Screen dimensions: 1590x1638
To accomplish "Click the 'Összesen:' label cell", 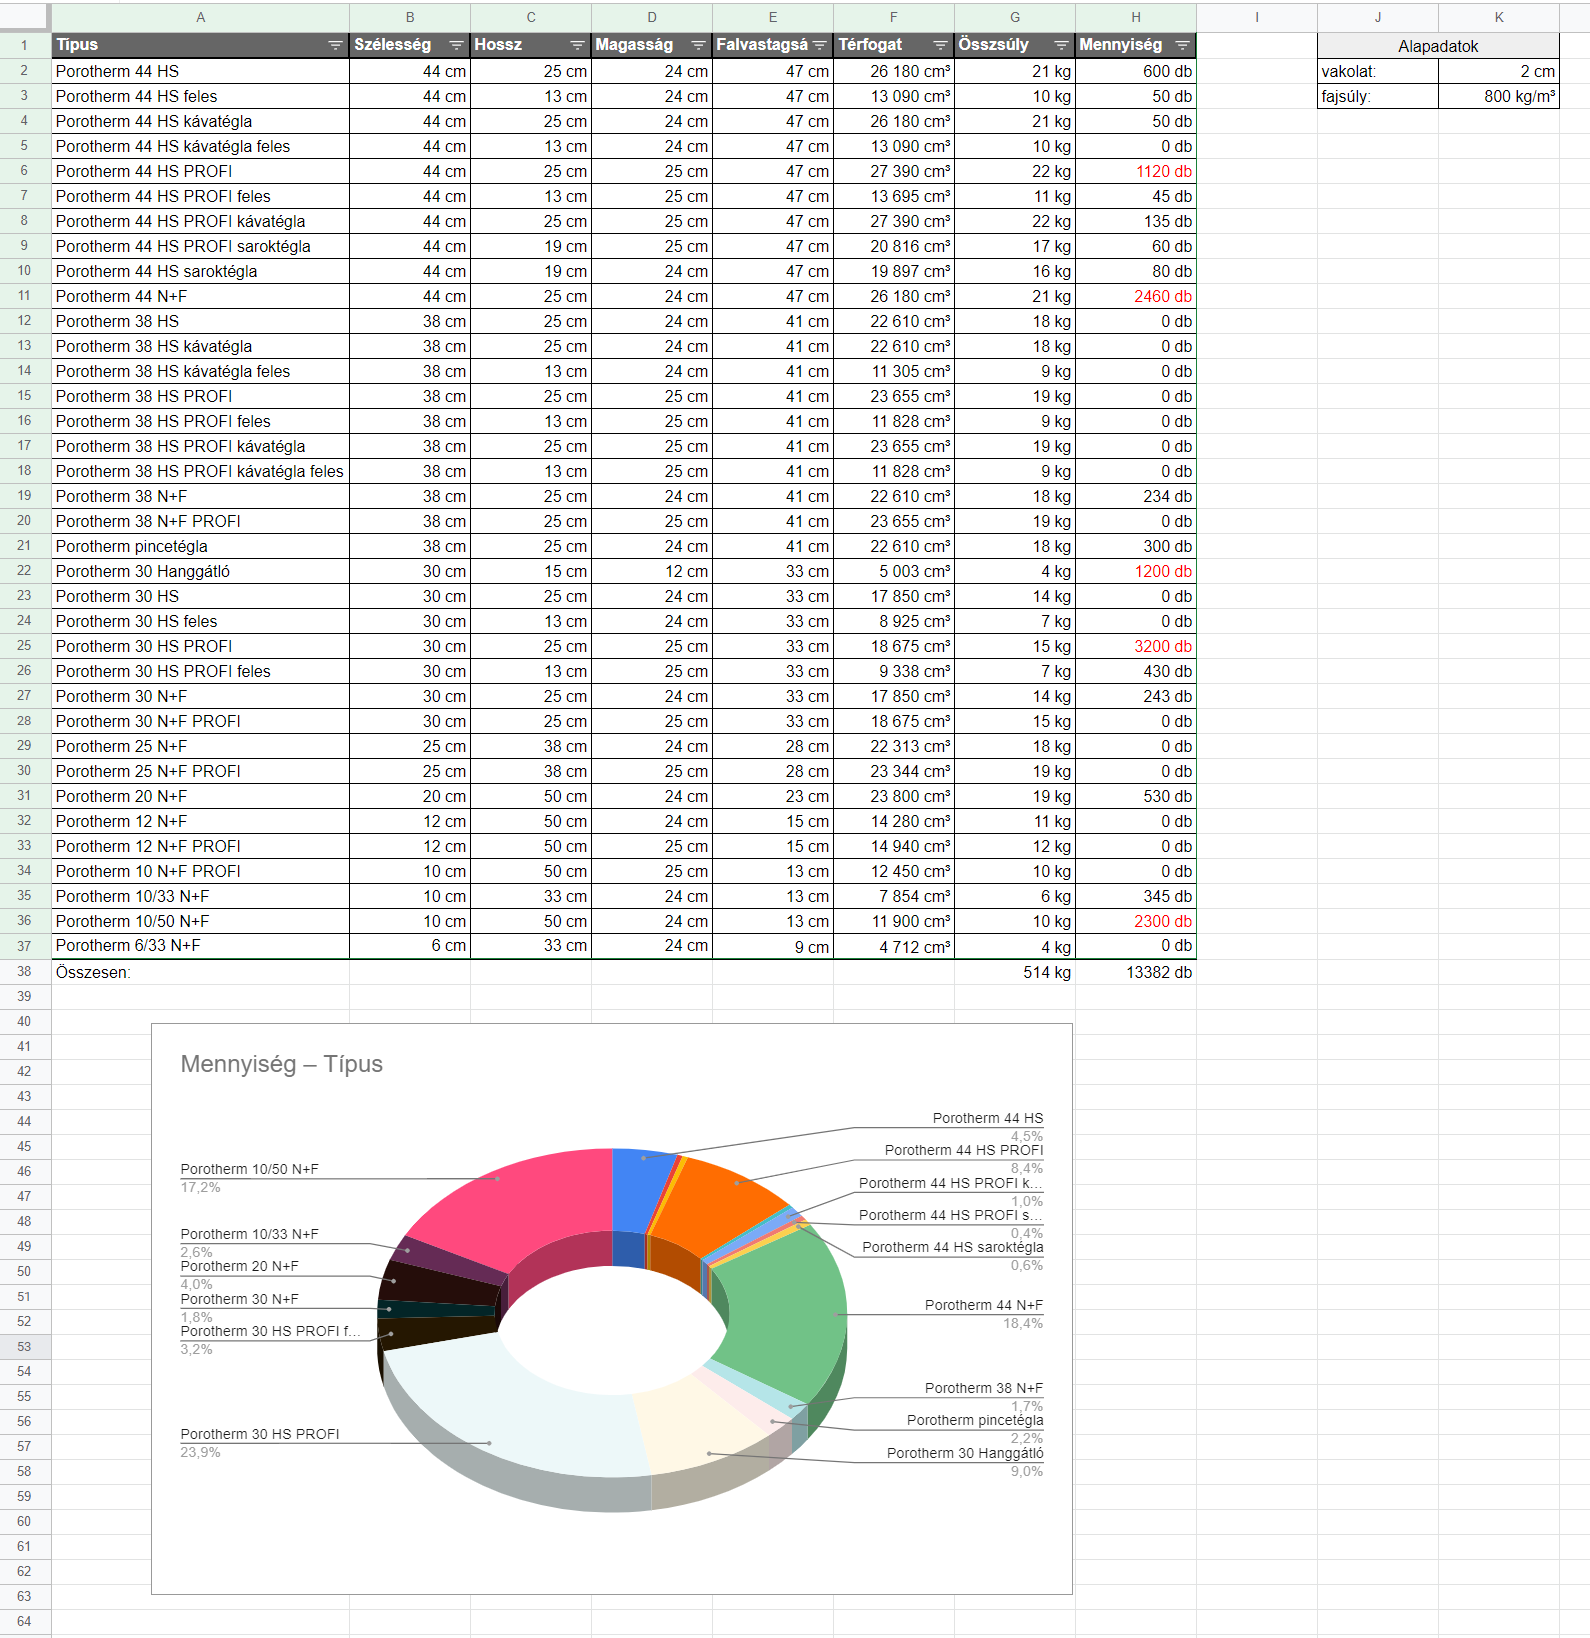I will (x=200, y=972).
